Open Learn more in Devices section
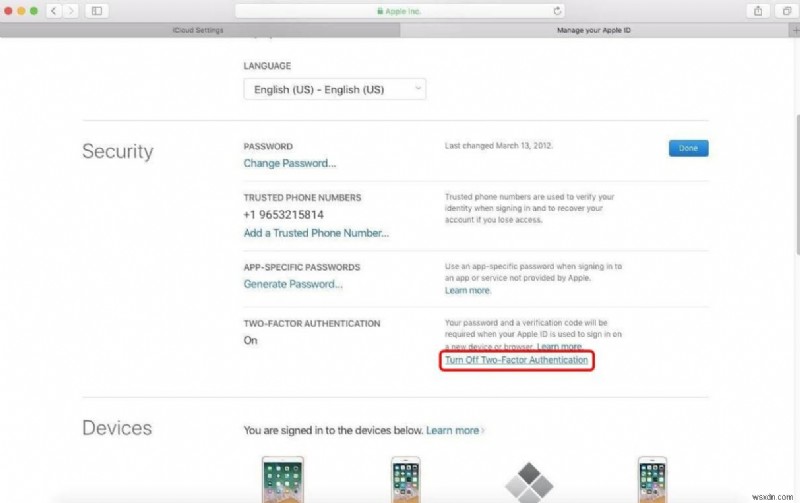Screen dimensions: 800x503 pyautogui.click(x=455, y=431)
